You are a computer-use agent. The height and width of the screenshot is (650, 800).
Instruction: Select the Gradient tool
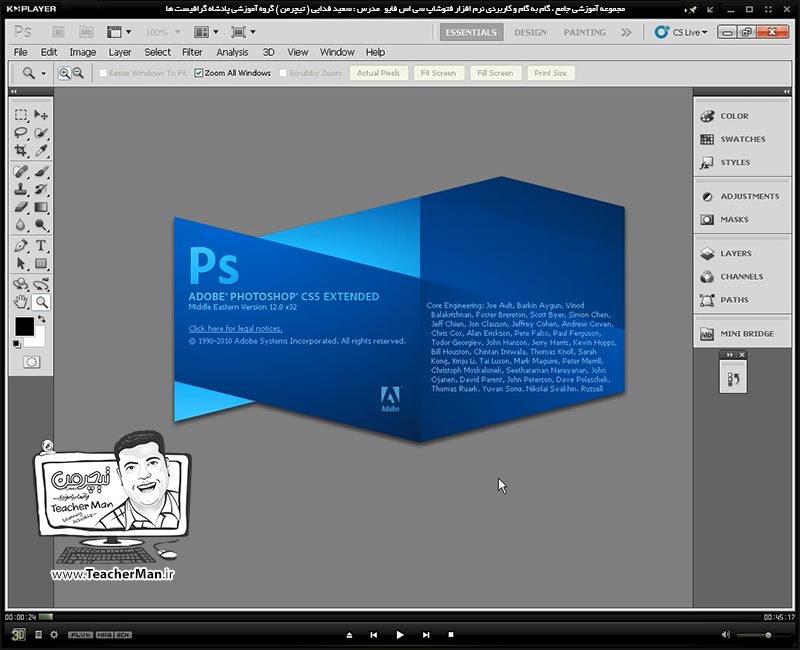pos(41,207)
